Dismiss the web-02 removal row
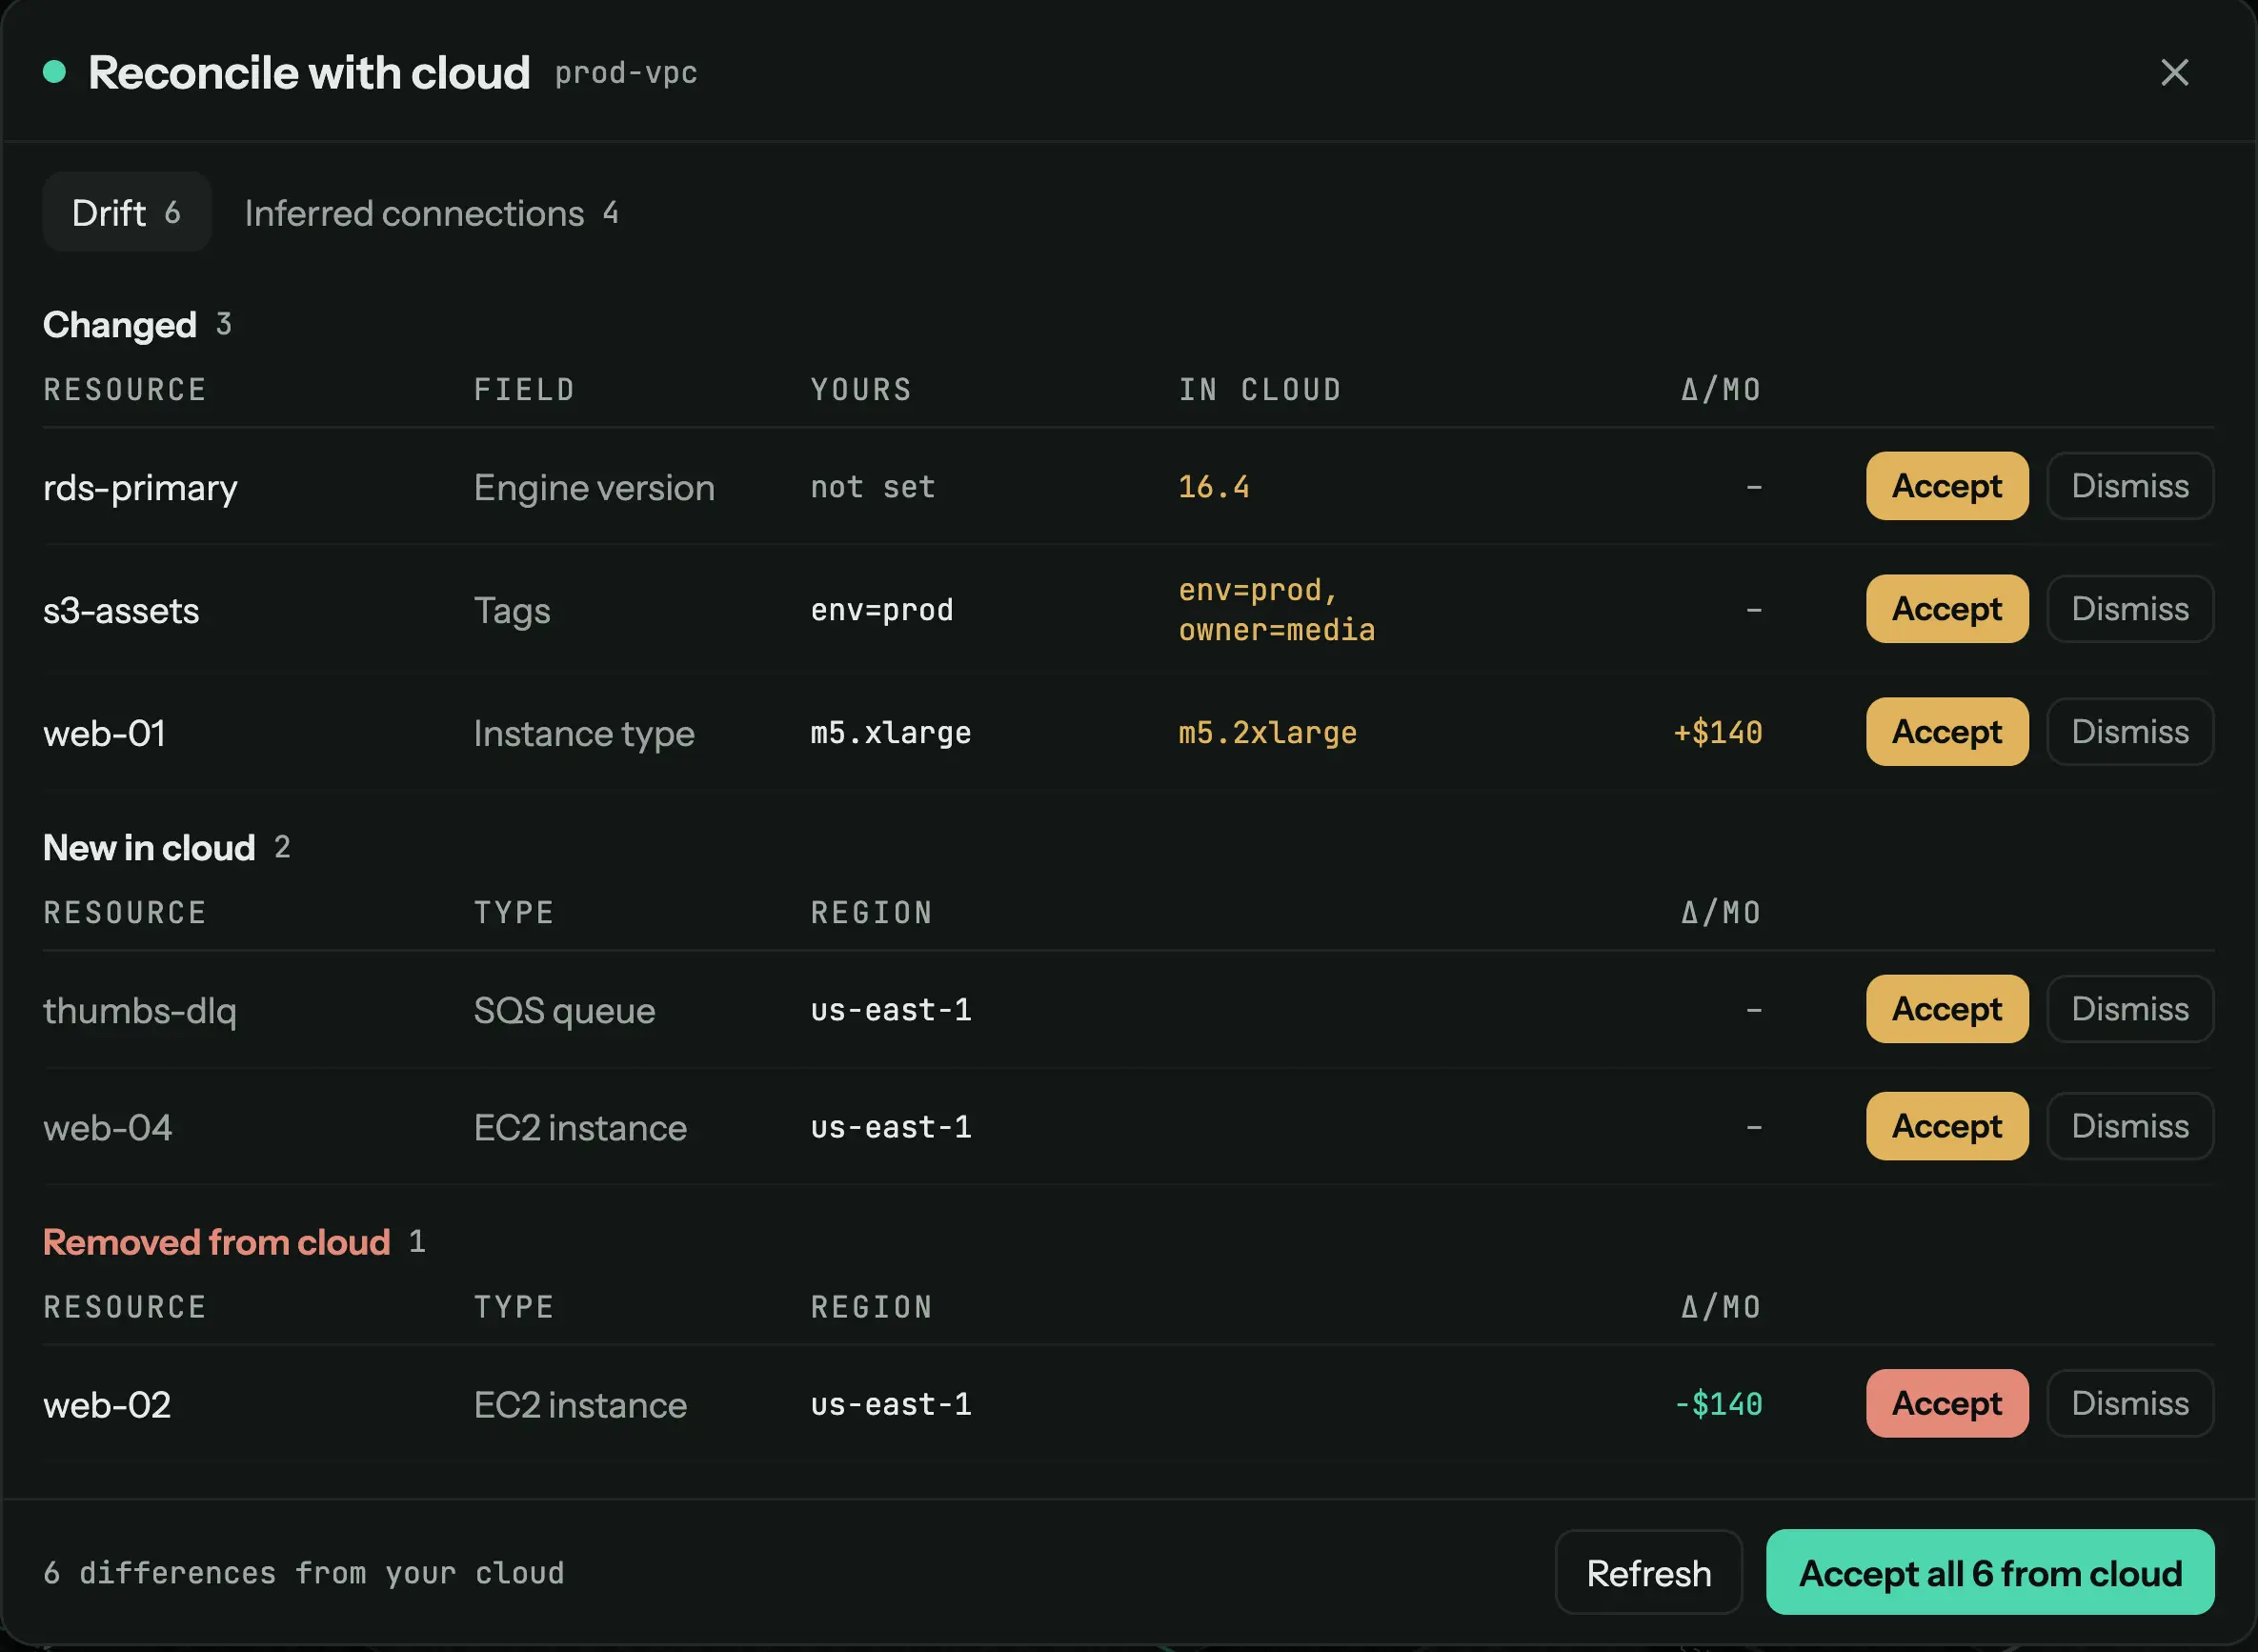 click(2129, 1403)
